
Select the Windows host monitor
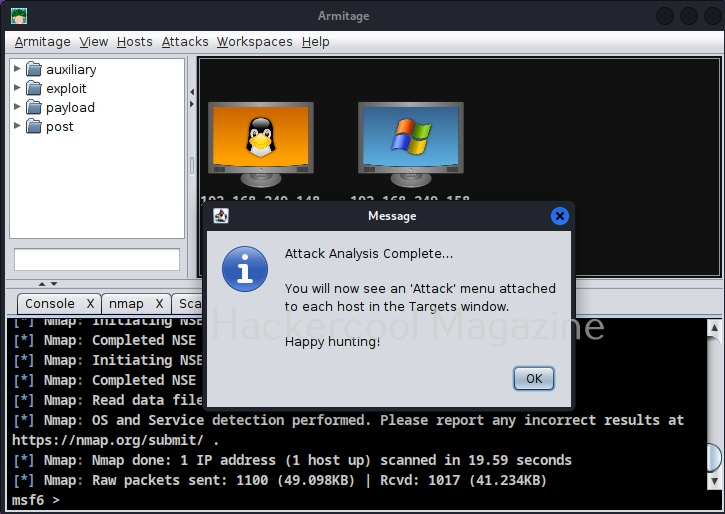click(x=411, y=144)
